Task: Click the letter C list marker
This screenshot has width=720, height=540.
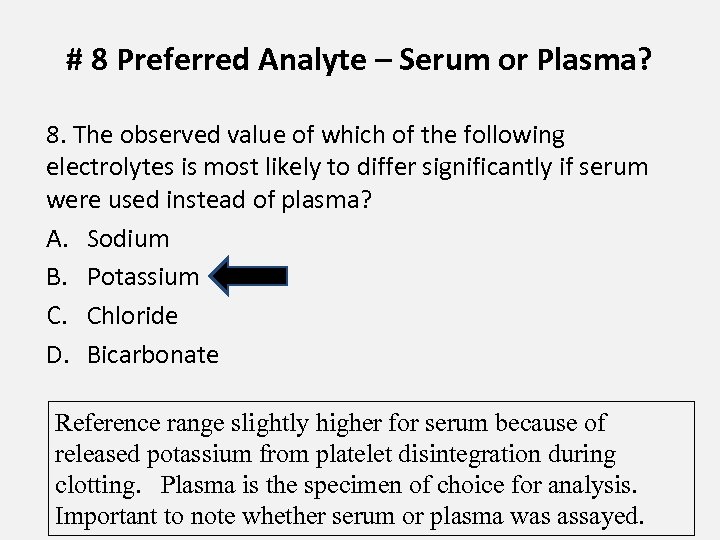Action: 55,316
